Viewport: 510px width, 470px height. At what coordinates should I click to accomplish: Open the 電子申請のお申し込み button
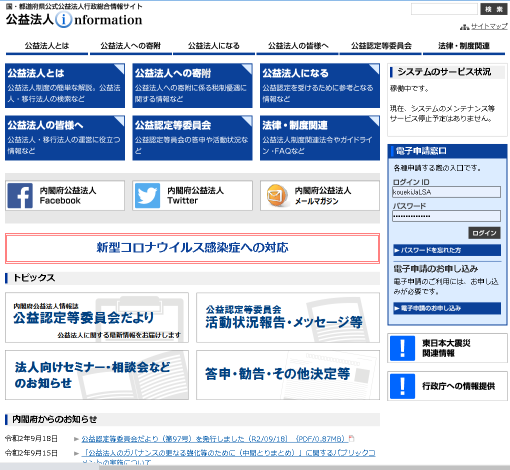[x=447, y=308]
